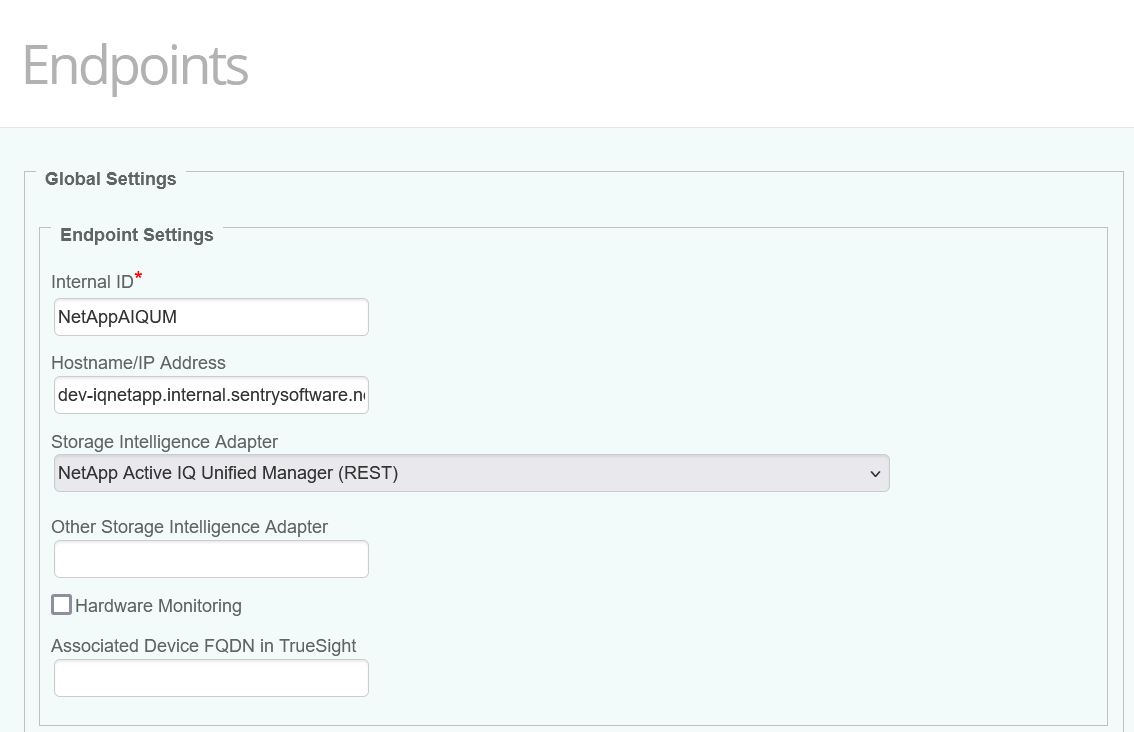Click the Global Settings section label
Image resolution: width=1134 pixels, height=732 pixels.
[110, 178]
